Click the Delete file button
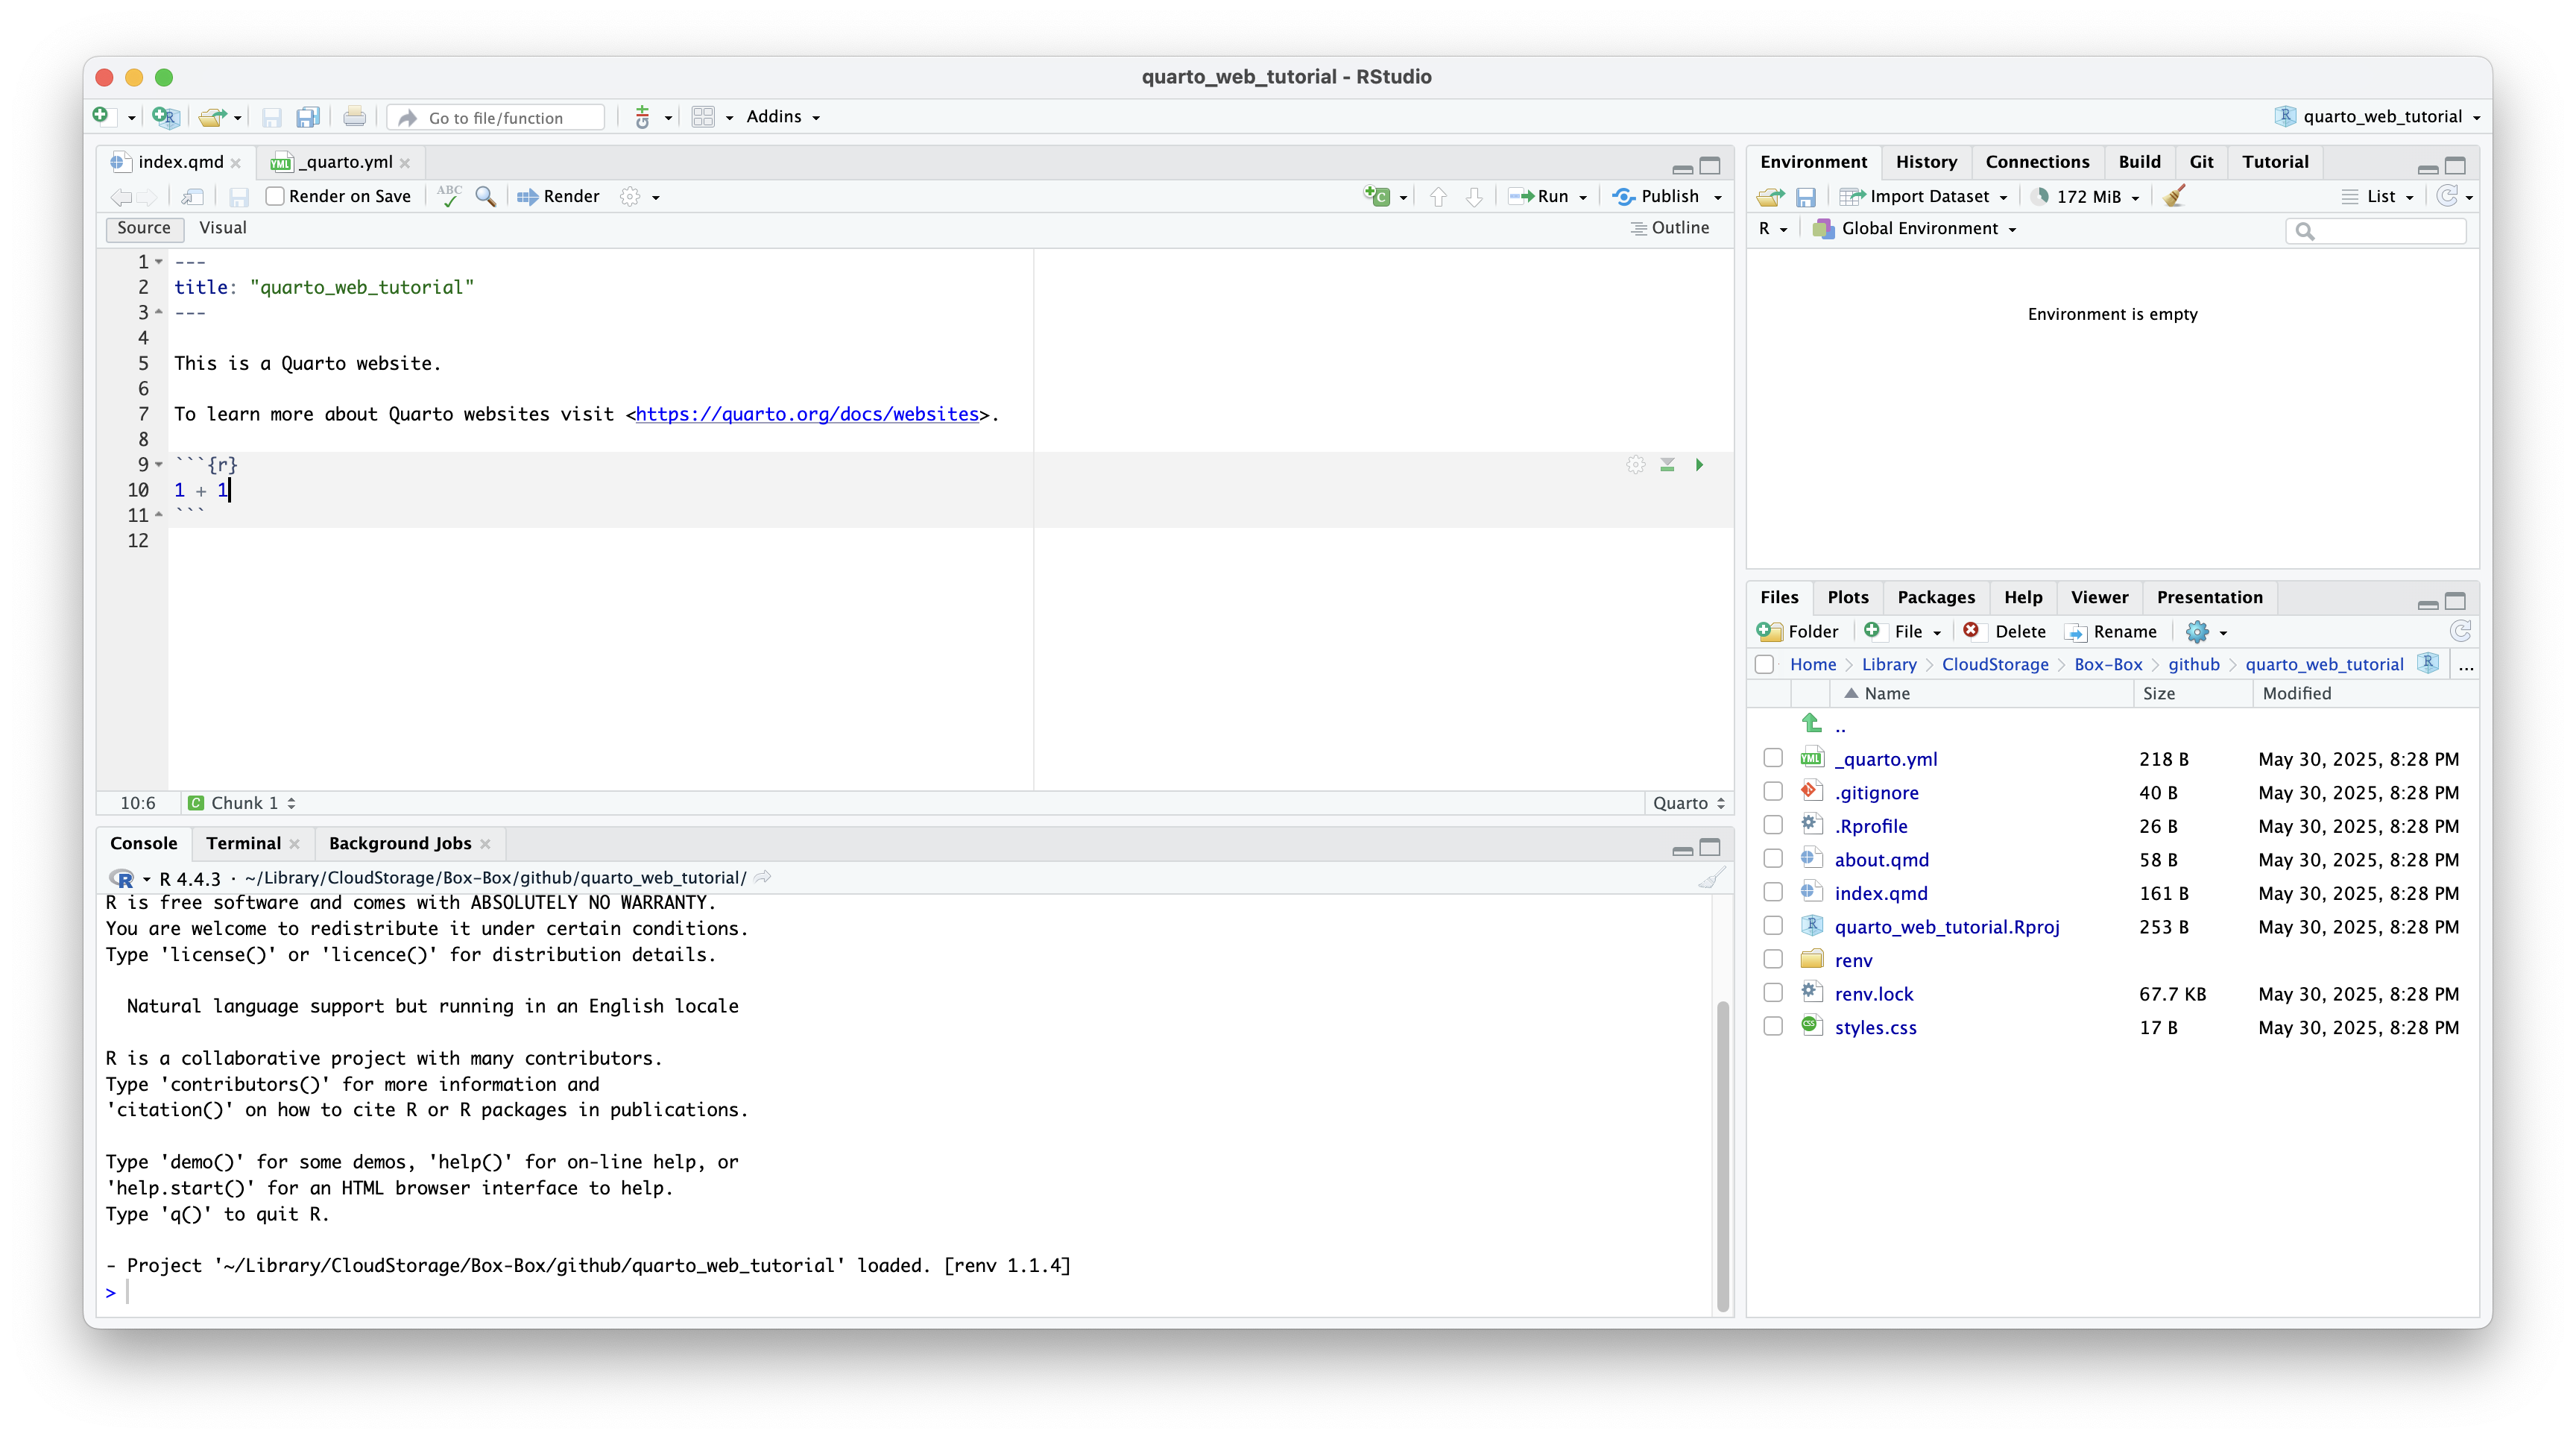 pos(2004,631)
